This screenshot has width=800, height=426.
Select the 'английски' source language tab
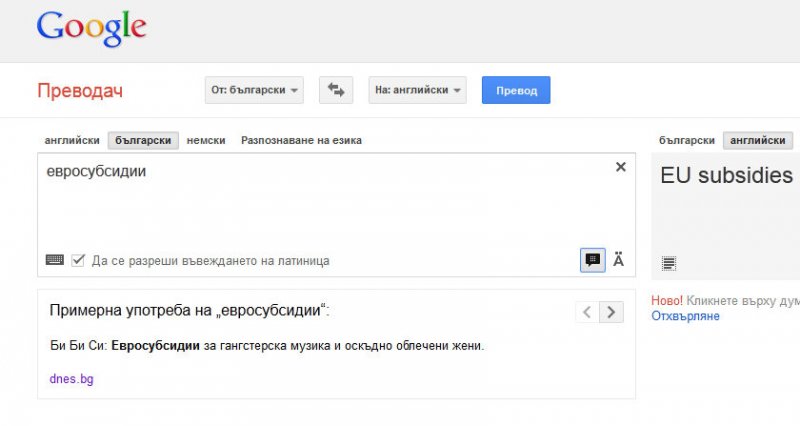click(72, 140)
